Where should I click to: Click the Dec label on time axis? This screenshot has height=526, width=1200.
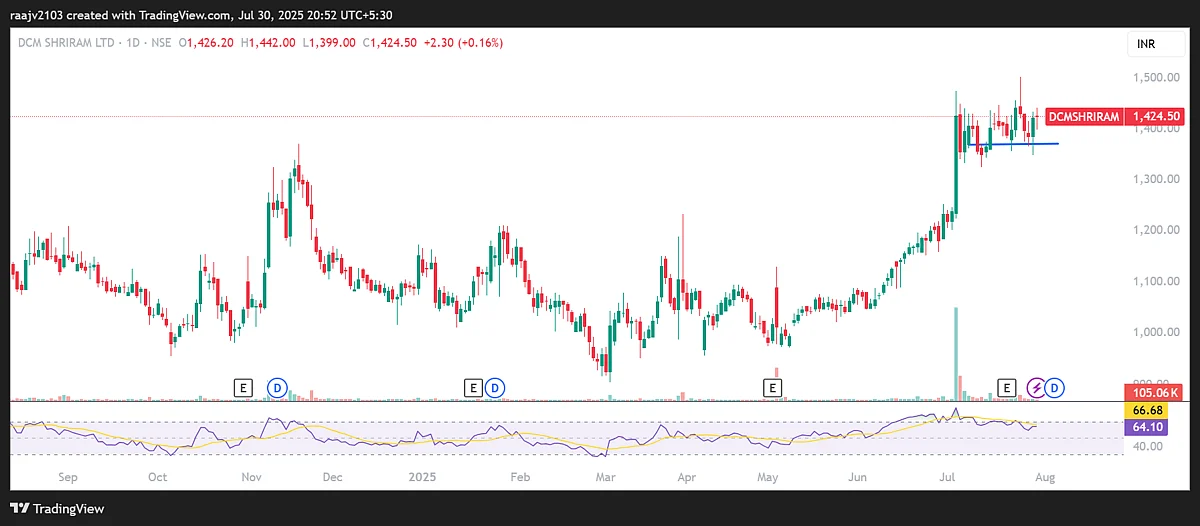click(x=332, y=479)
